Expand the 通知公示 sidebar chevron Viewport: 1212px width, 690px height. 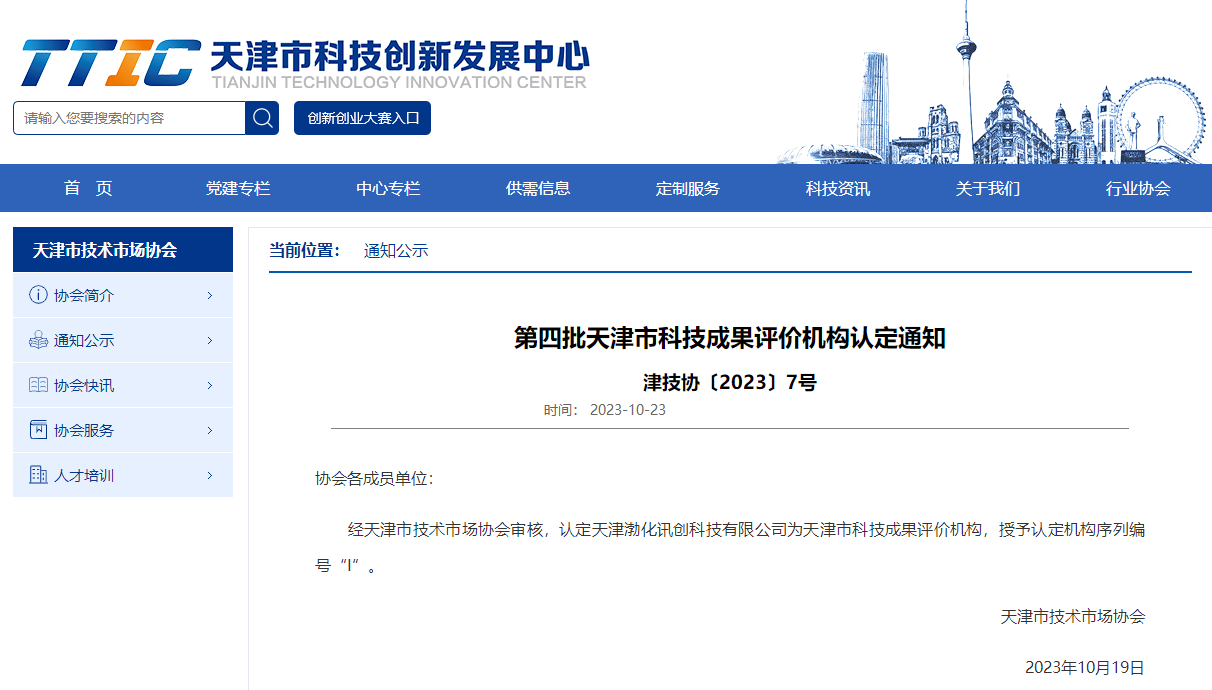click(x=209, y=340)
